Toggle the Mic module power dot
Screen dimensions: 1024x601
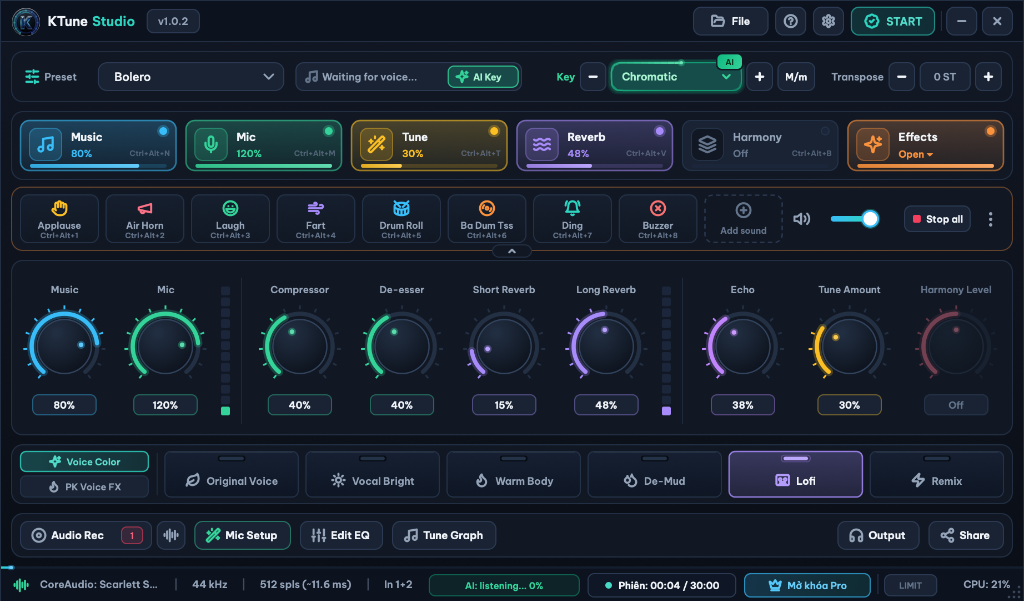[328, 131]
